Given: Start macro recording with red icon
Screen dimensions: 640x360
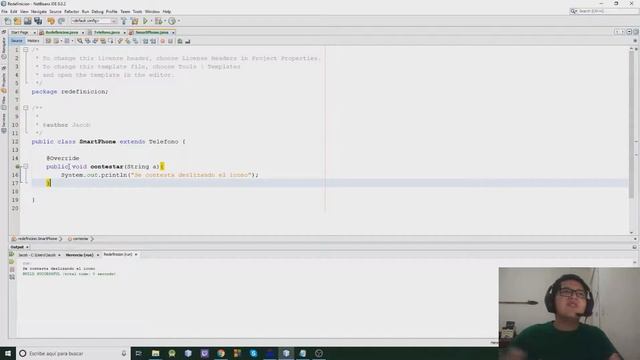Looking at the screenshot, I should click(162, 41).
